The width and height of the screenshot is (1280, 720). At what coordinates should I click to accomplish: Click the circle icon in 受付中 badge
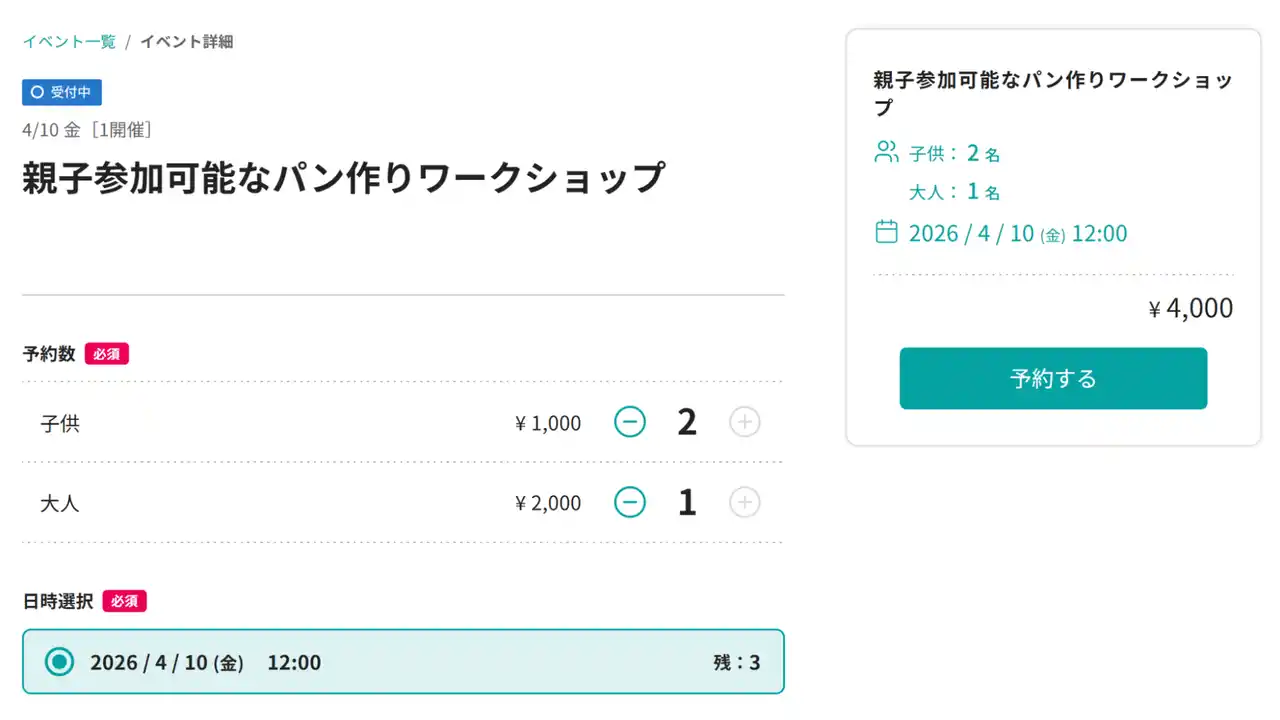[38, 92]
